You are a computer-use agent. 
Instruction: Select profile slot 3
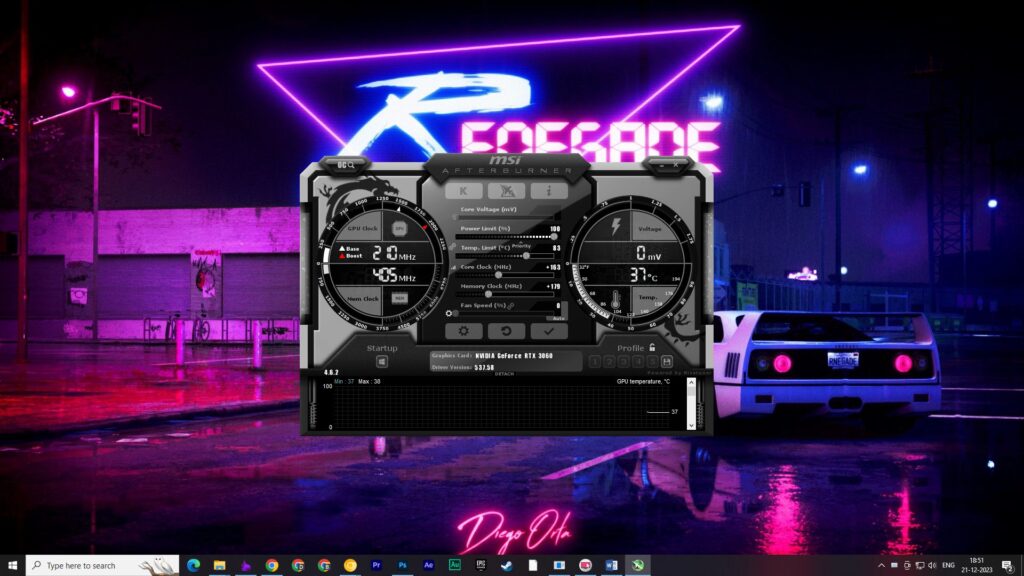[x=624, y=361]
